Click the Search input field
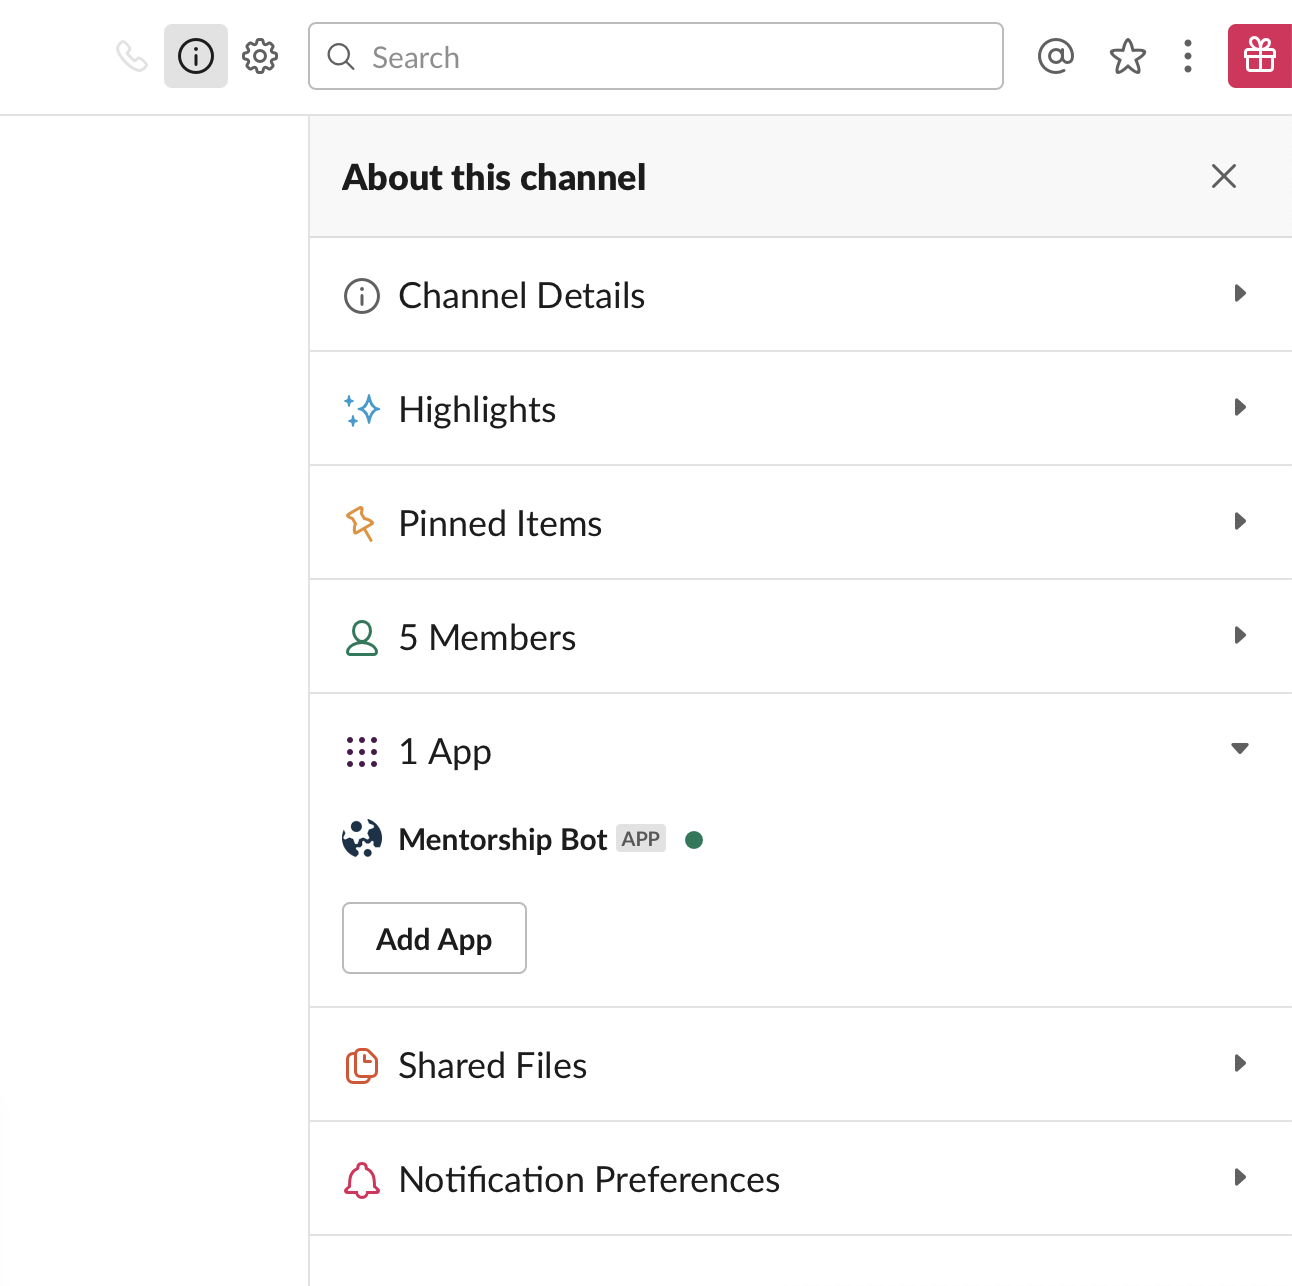The width and height of the screenshot is (1292, 1286). point(656,57)
